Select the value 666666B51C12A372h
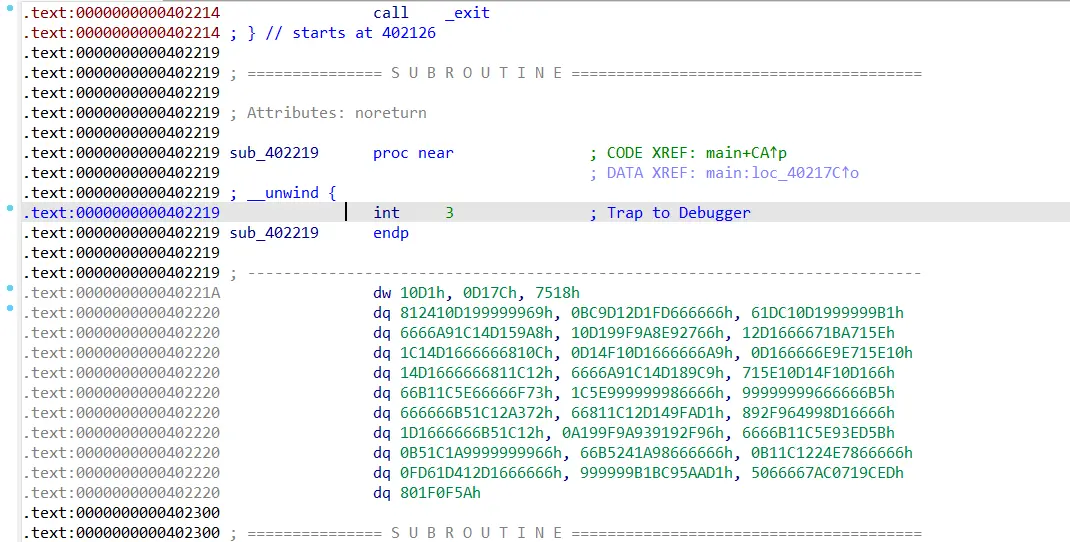The width and height of the screenshot is (1070, 542). [476, 413]
